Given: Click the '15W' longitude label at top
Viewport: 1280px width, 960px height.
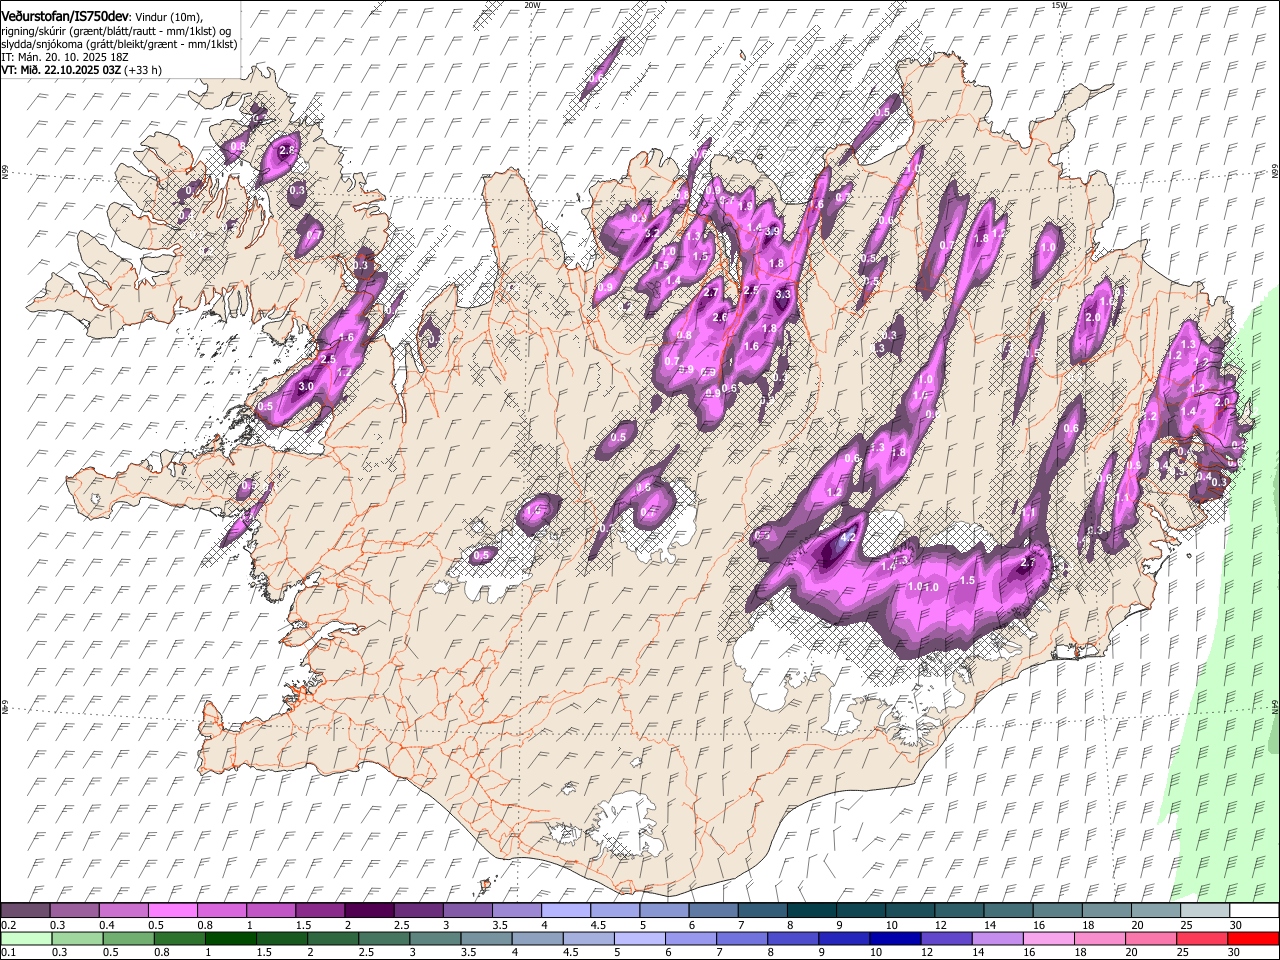Looking at the screenshot, I should pyautogui.click(x=1060, y=5).
